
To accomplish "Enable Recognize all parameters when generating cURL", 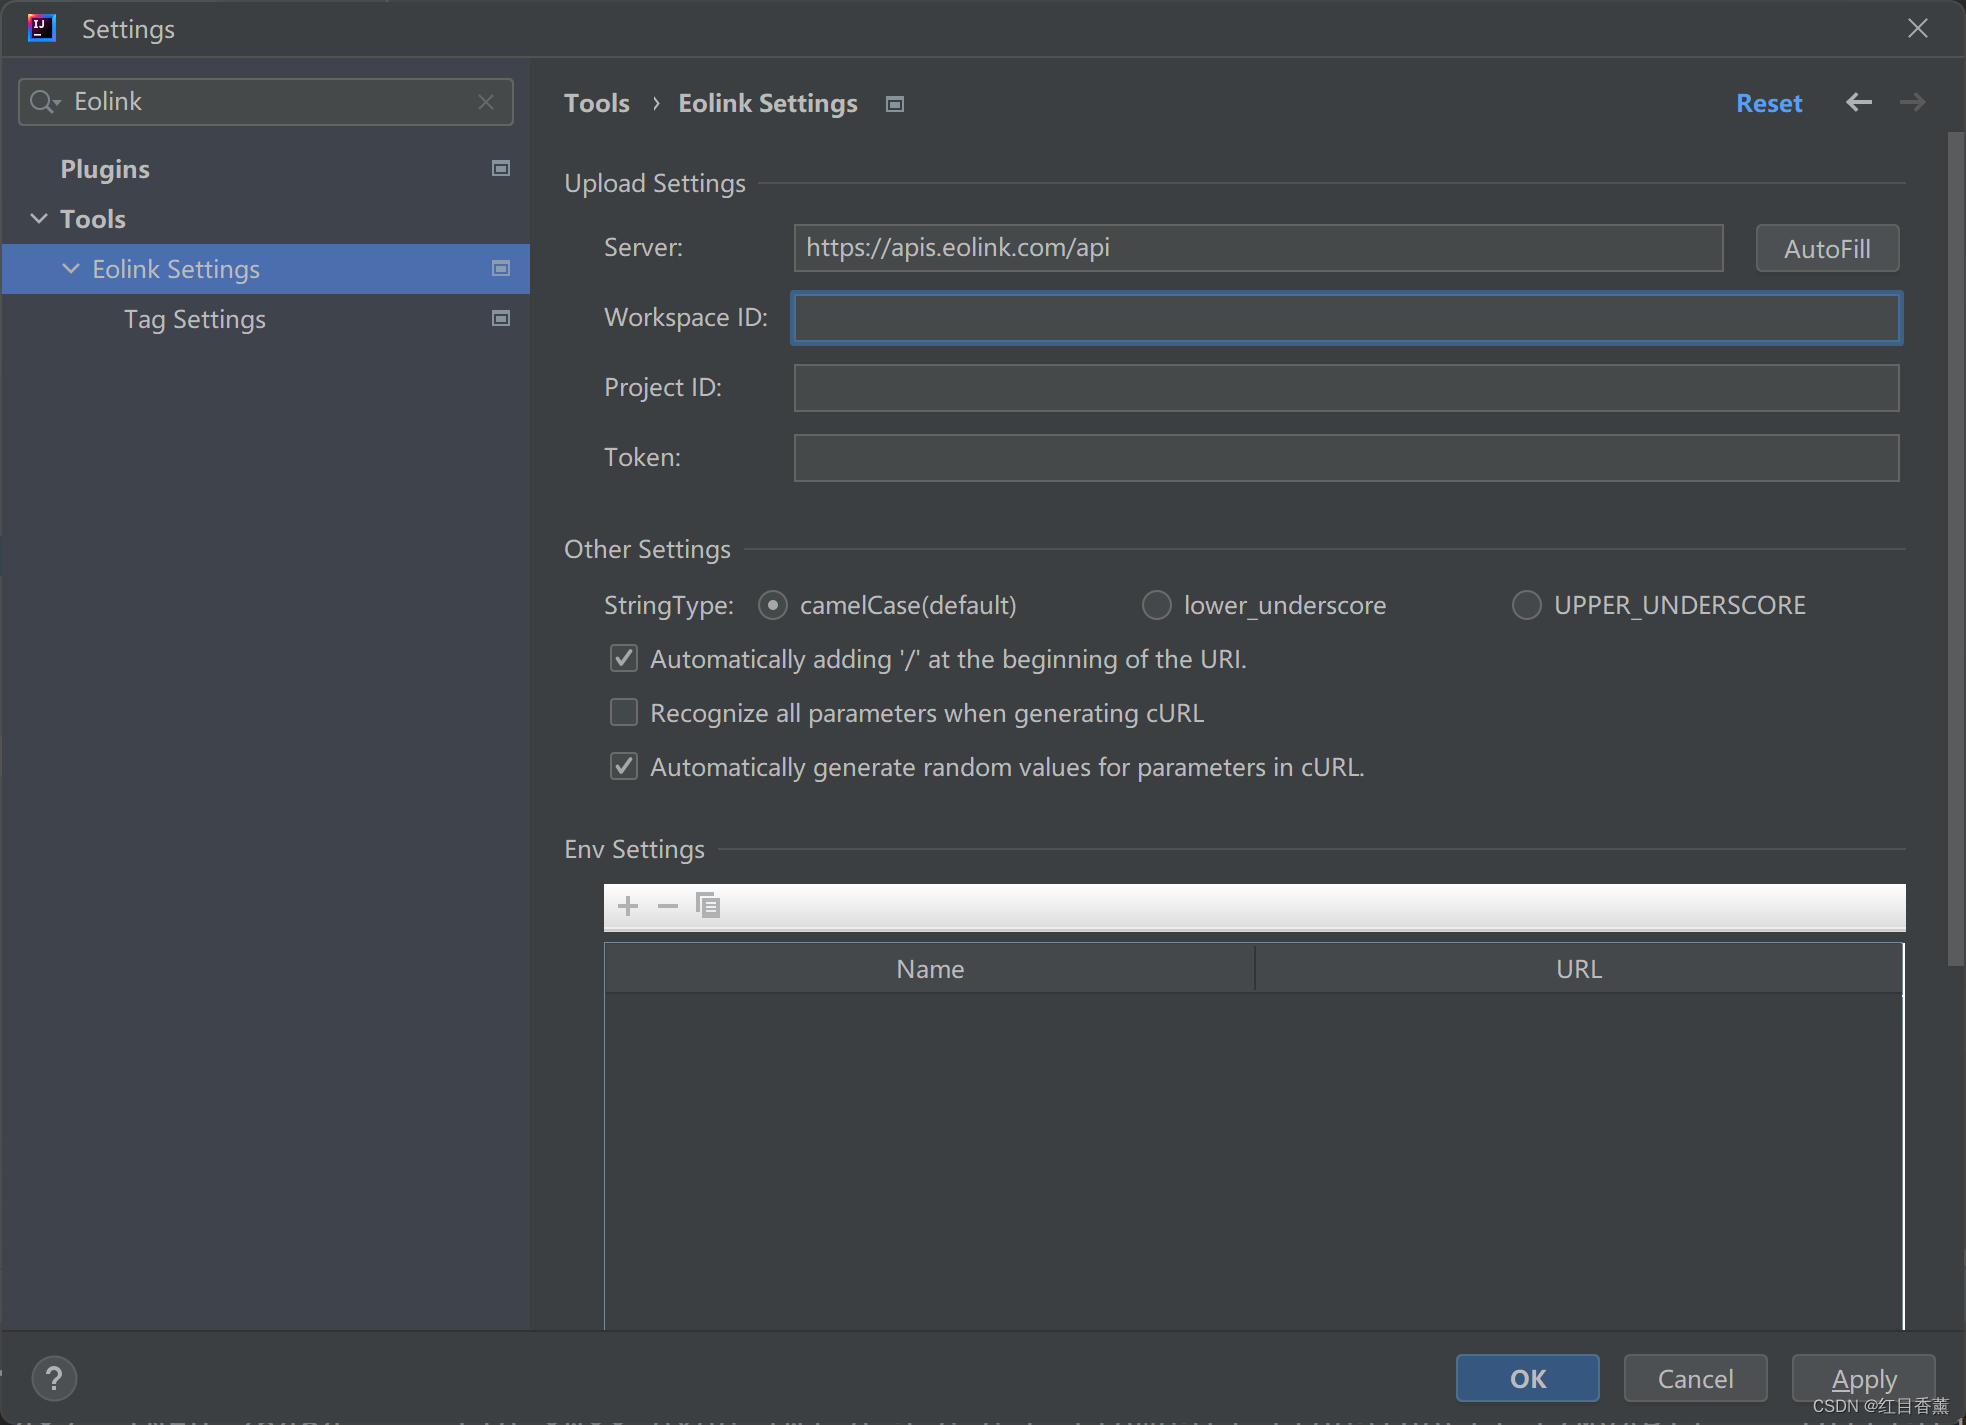I will click(x=623, y=712).
